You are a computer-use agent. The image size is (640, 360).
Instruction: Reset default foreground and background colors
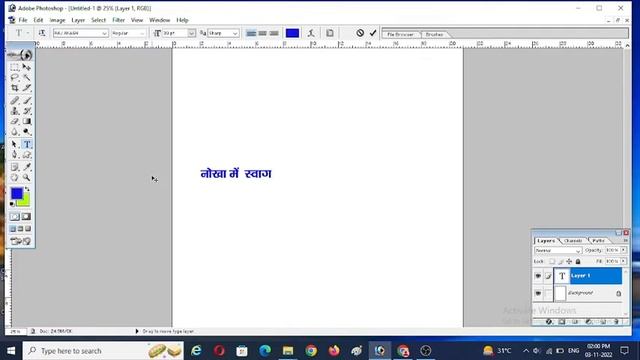click(12, 204)
